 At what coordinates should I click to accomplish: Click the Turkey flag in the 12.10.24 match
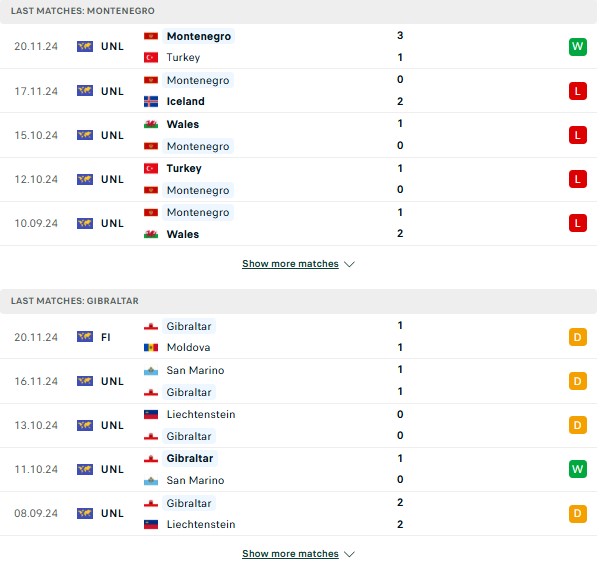tap(151, 168)
